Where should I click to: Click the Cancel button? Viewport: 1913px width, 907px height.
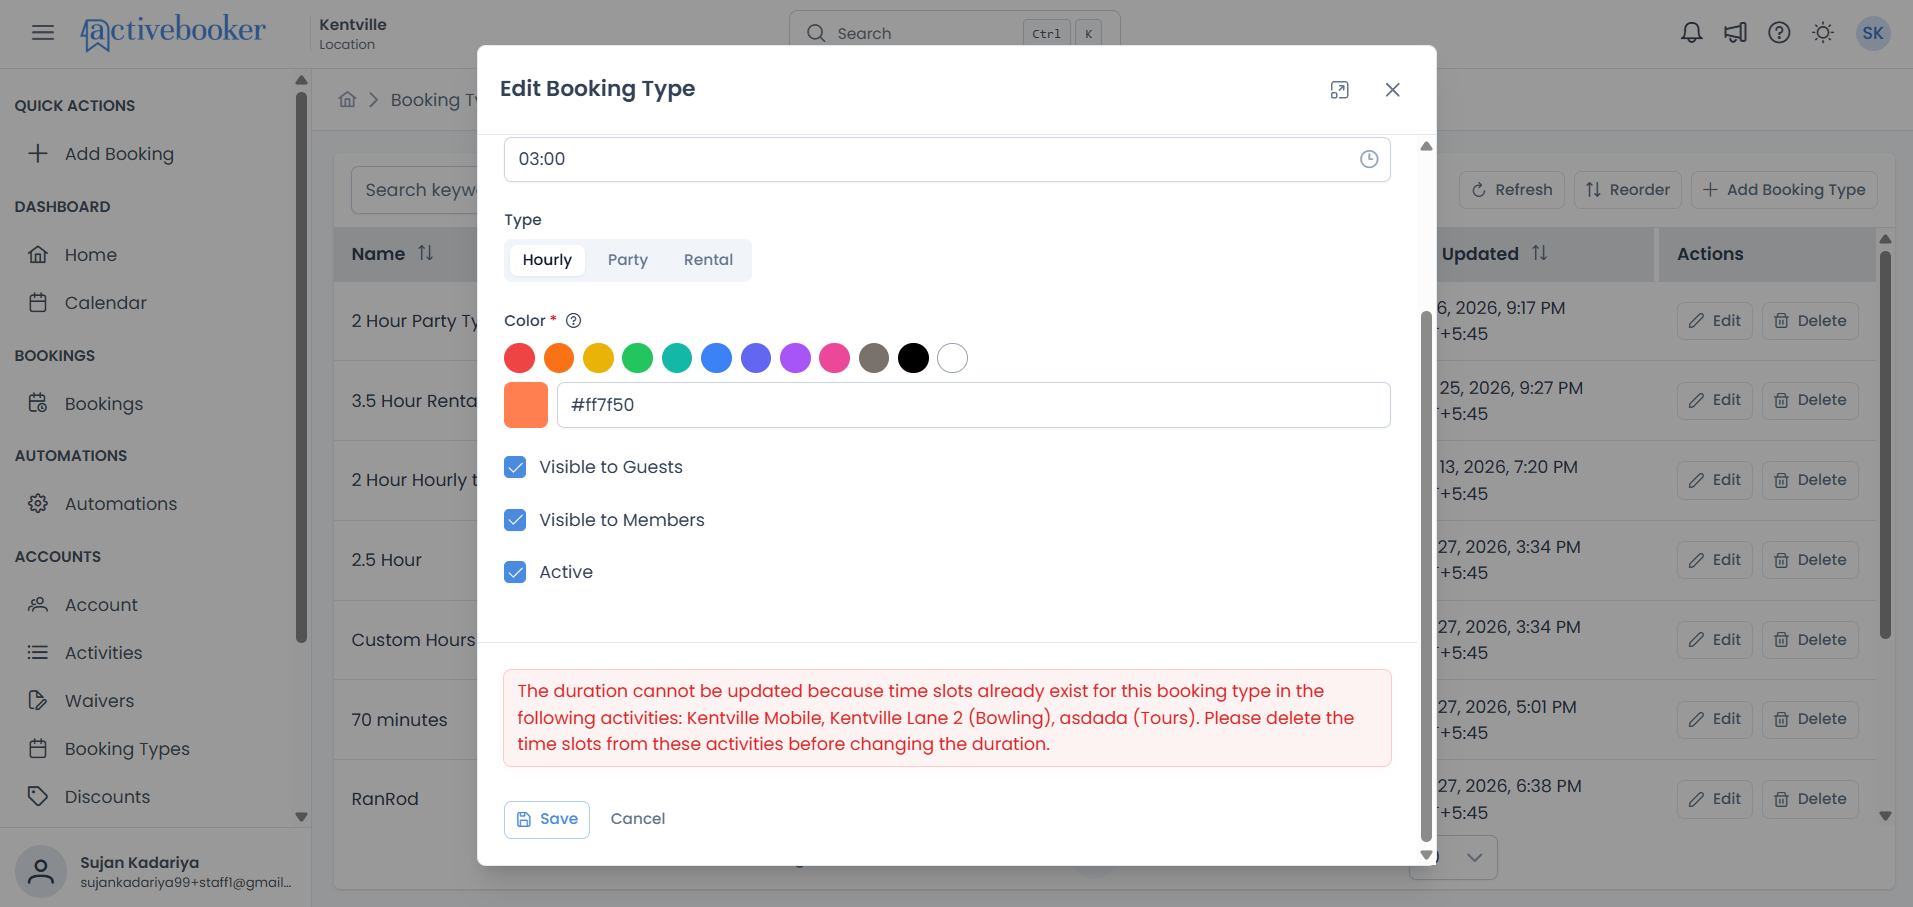coord(638,819)
